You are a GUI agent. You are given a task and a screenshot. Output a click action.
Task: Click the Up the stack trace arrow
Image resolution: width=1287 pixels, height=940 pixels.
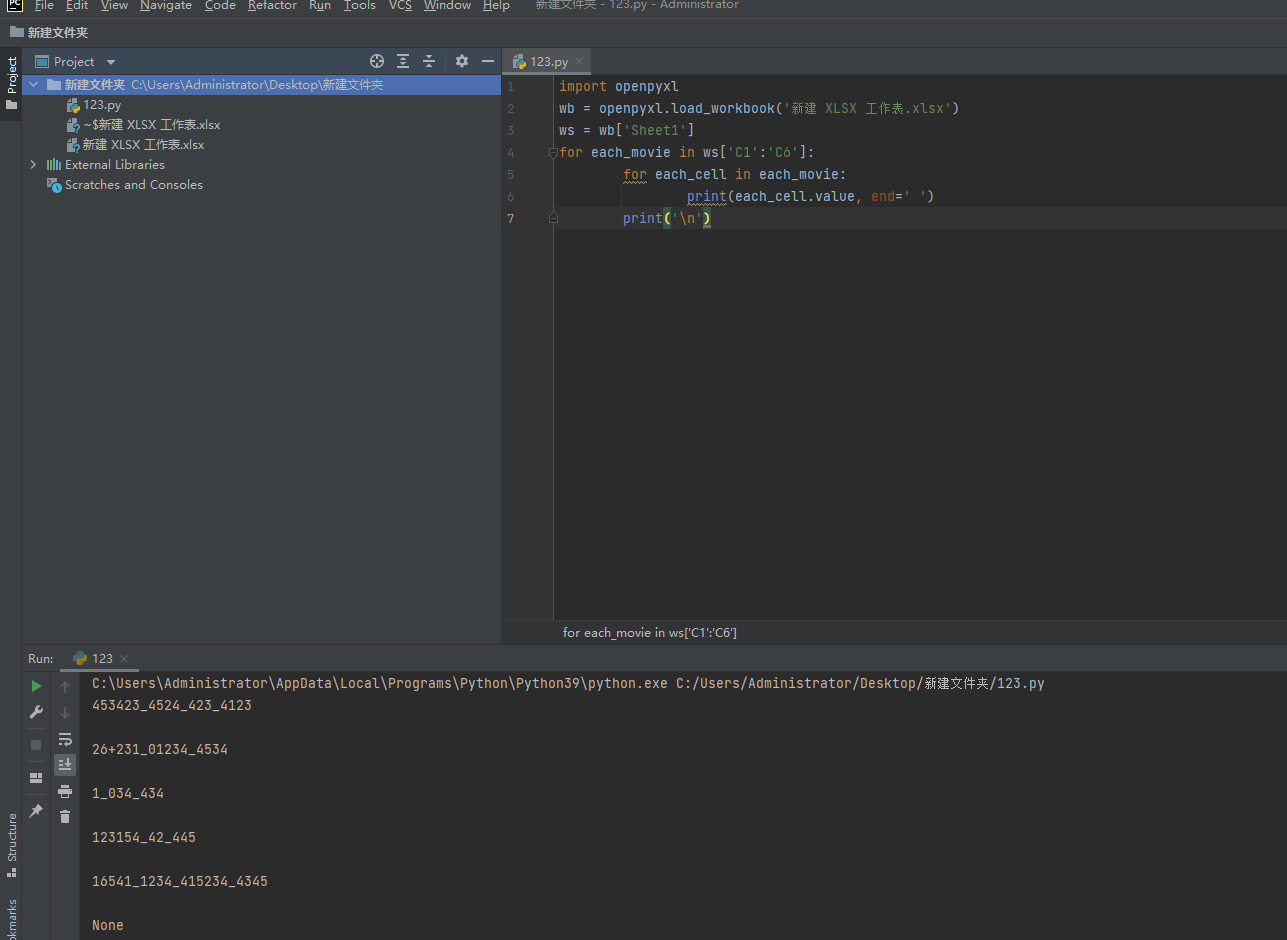[65, 687]
